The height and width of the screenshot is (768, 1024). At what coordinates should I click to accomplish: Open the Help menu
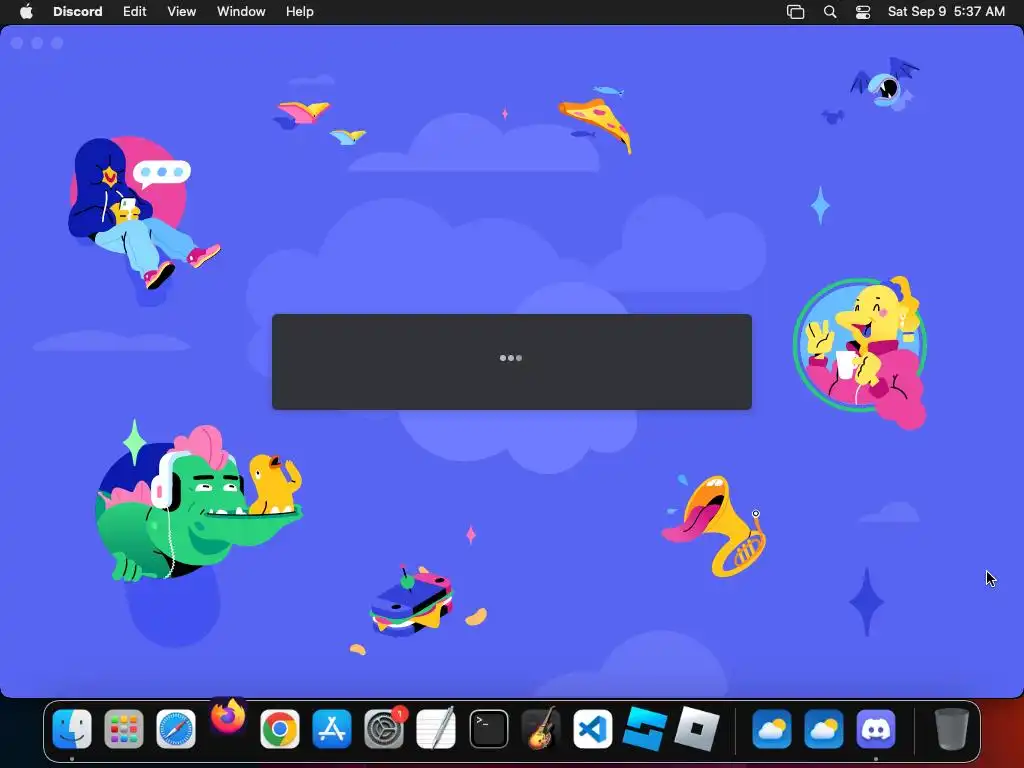(x=300, y=12)
